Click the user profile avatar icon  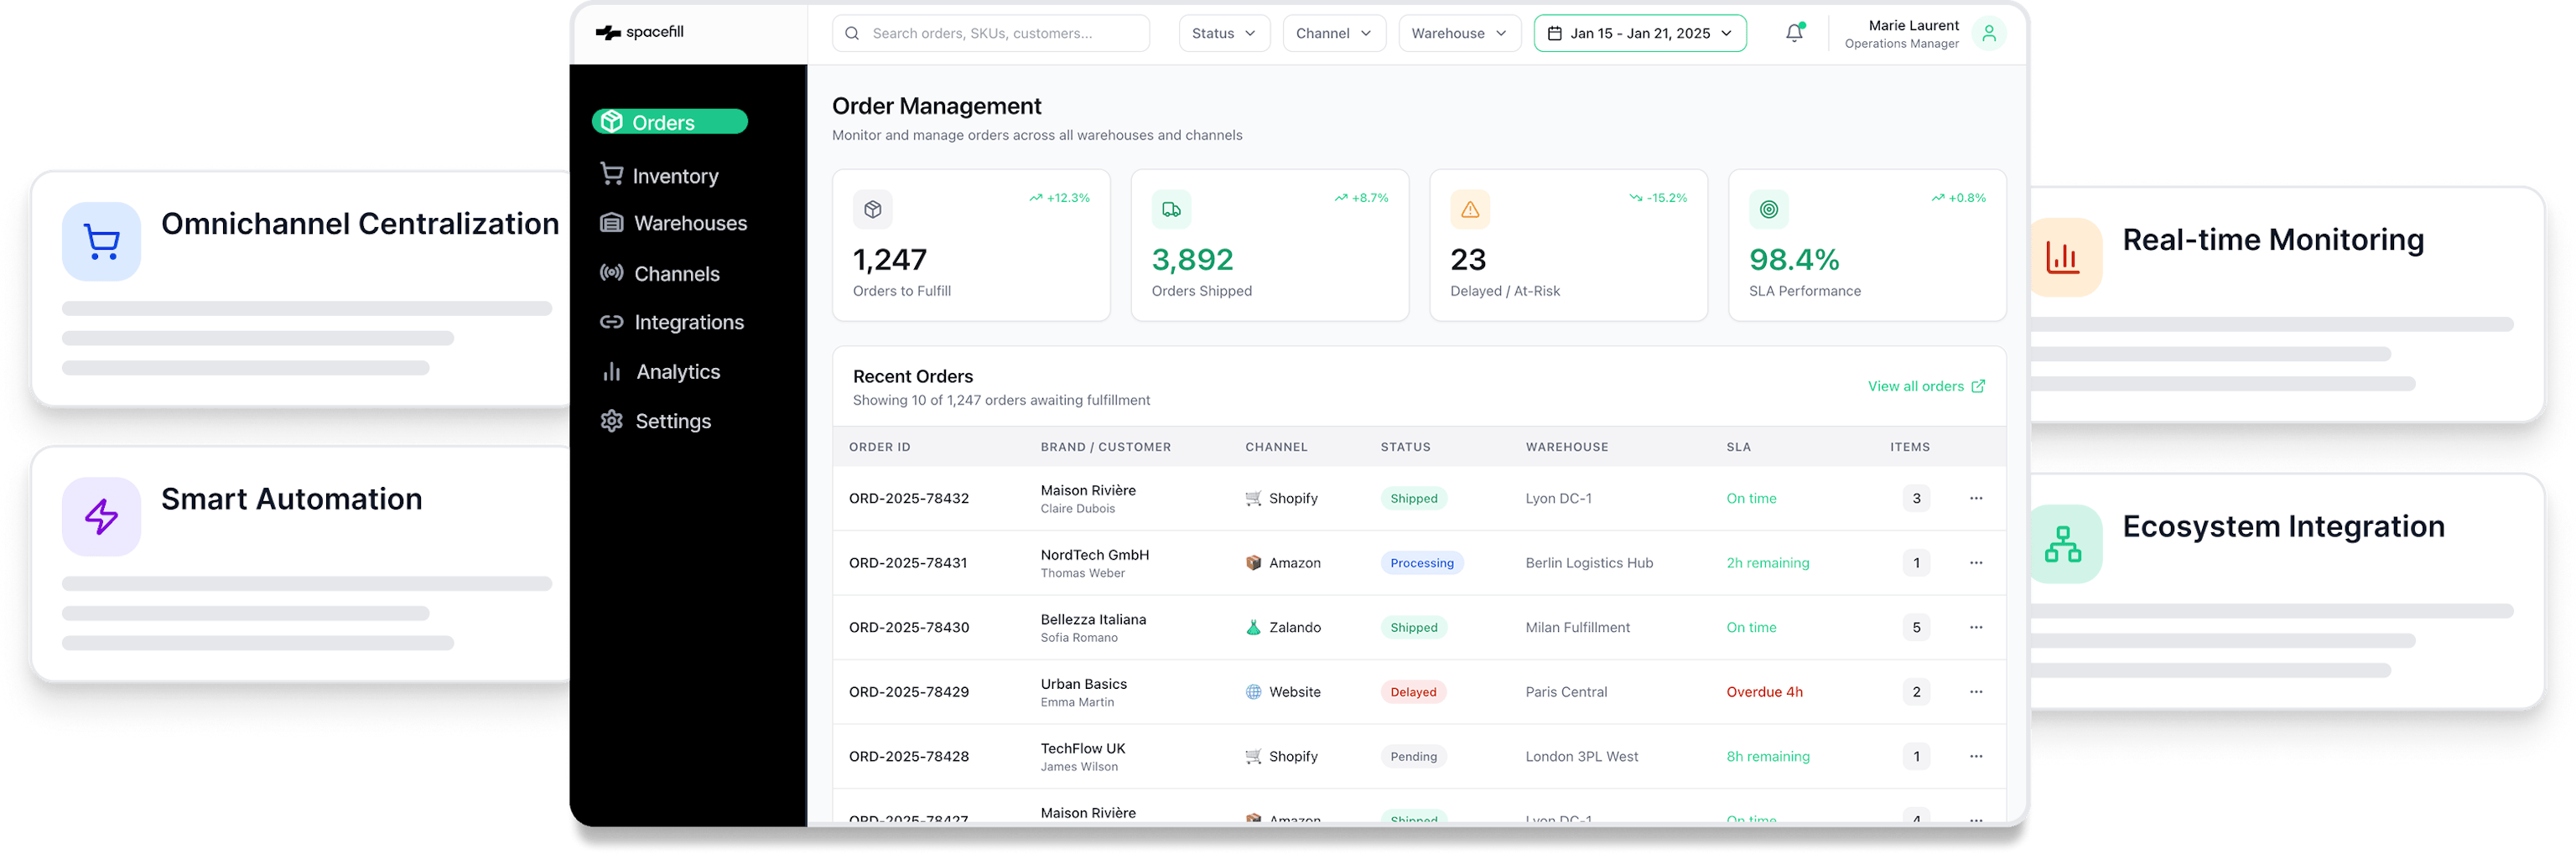pyautogui.click(x=1989, y=33)
